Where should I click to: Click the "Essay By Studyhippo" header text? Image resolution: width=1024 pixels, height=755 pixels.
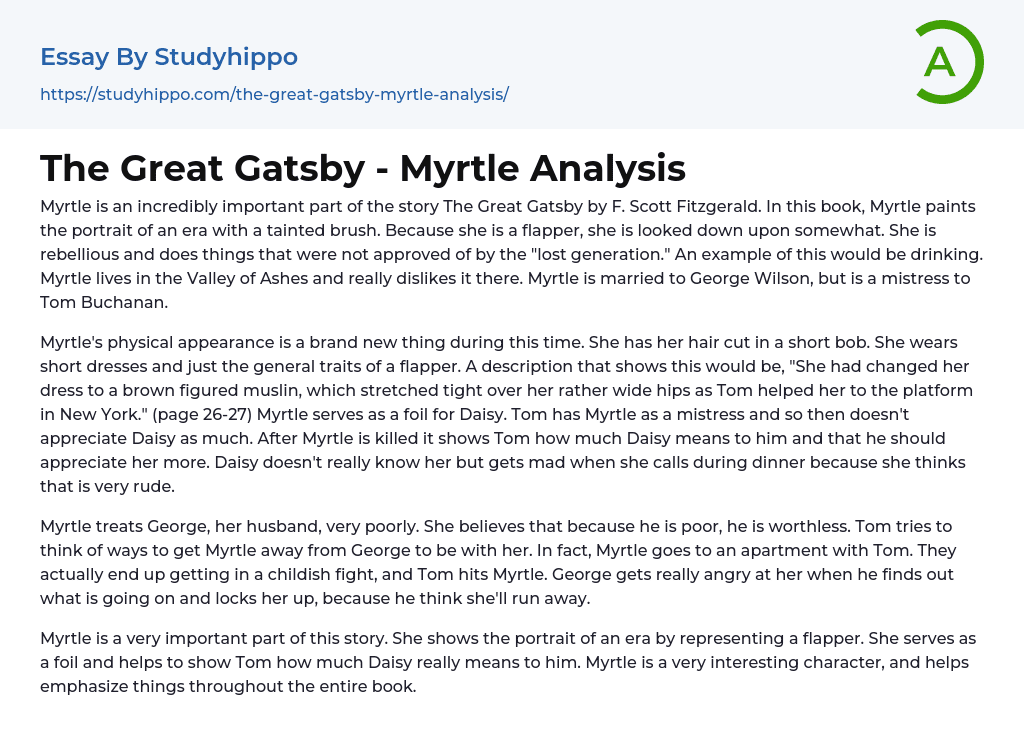(169, 57)
